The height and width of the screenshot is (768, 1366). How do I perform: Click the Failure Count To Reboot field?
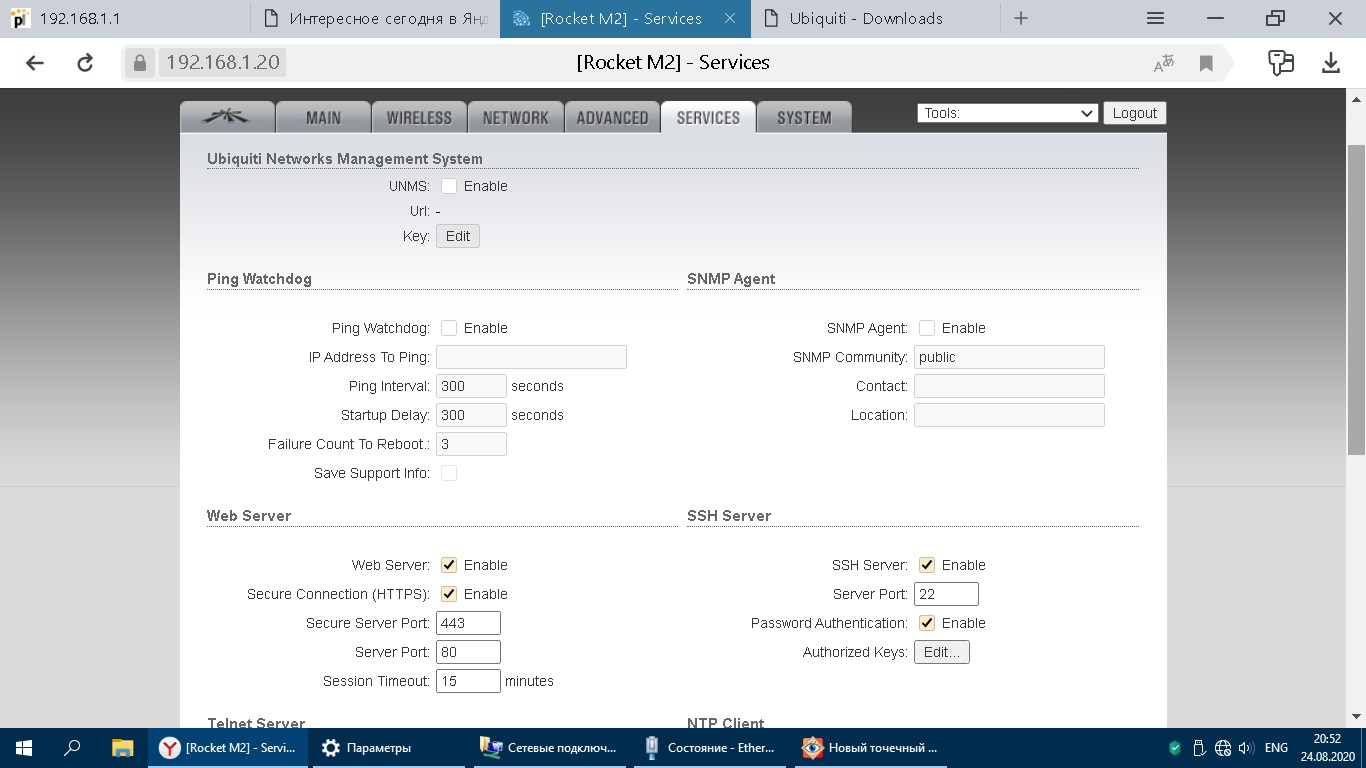coord(471,444)
